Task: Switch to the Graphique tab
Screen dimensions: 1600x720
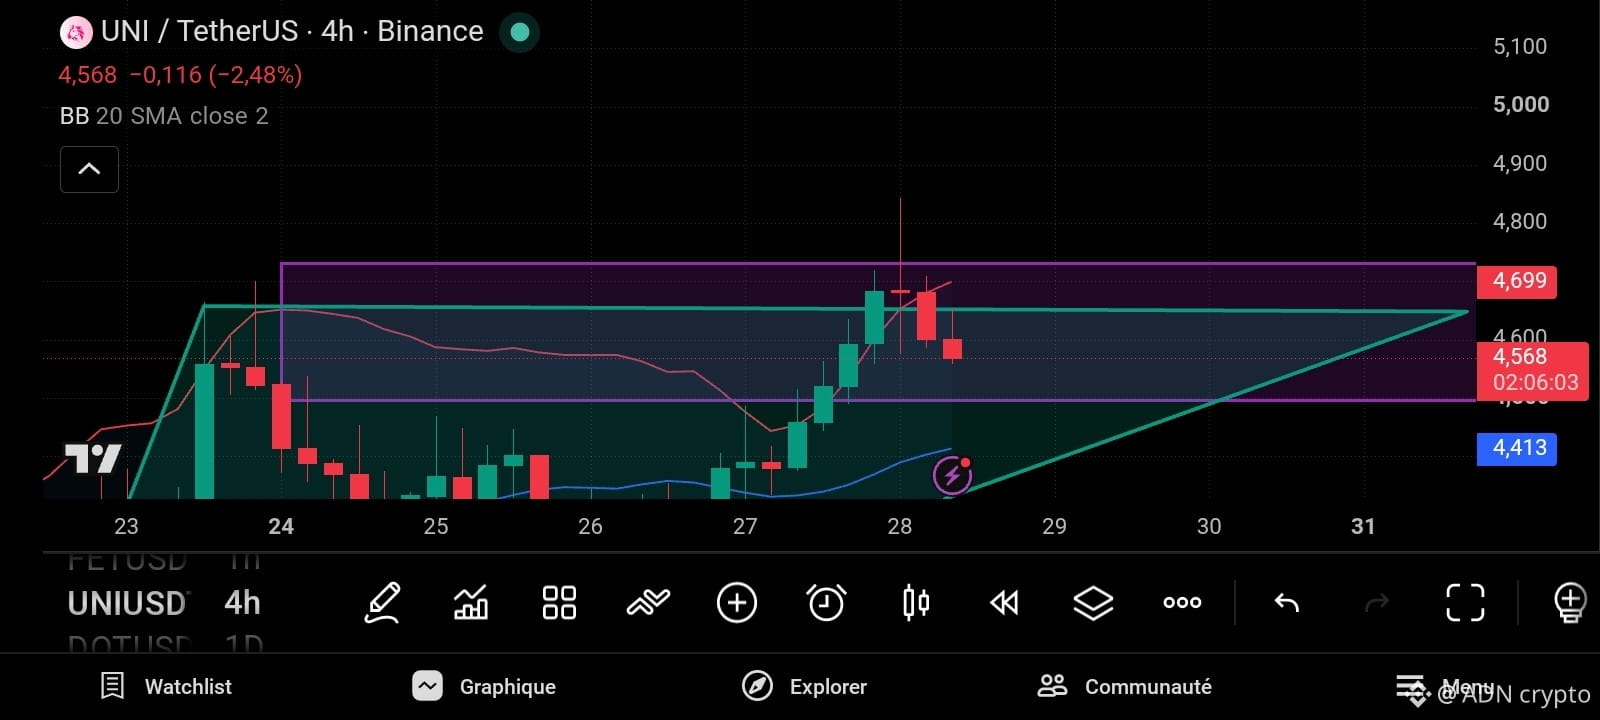Action: [484, 686]
